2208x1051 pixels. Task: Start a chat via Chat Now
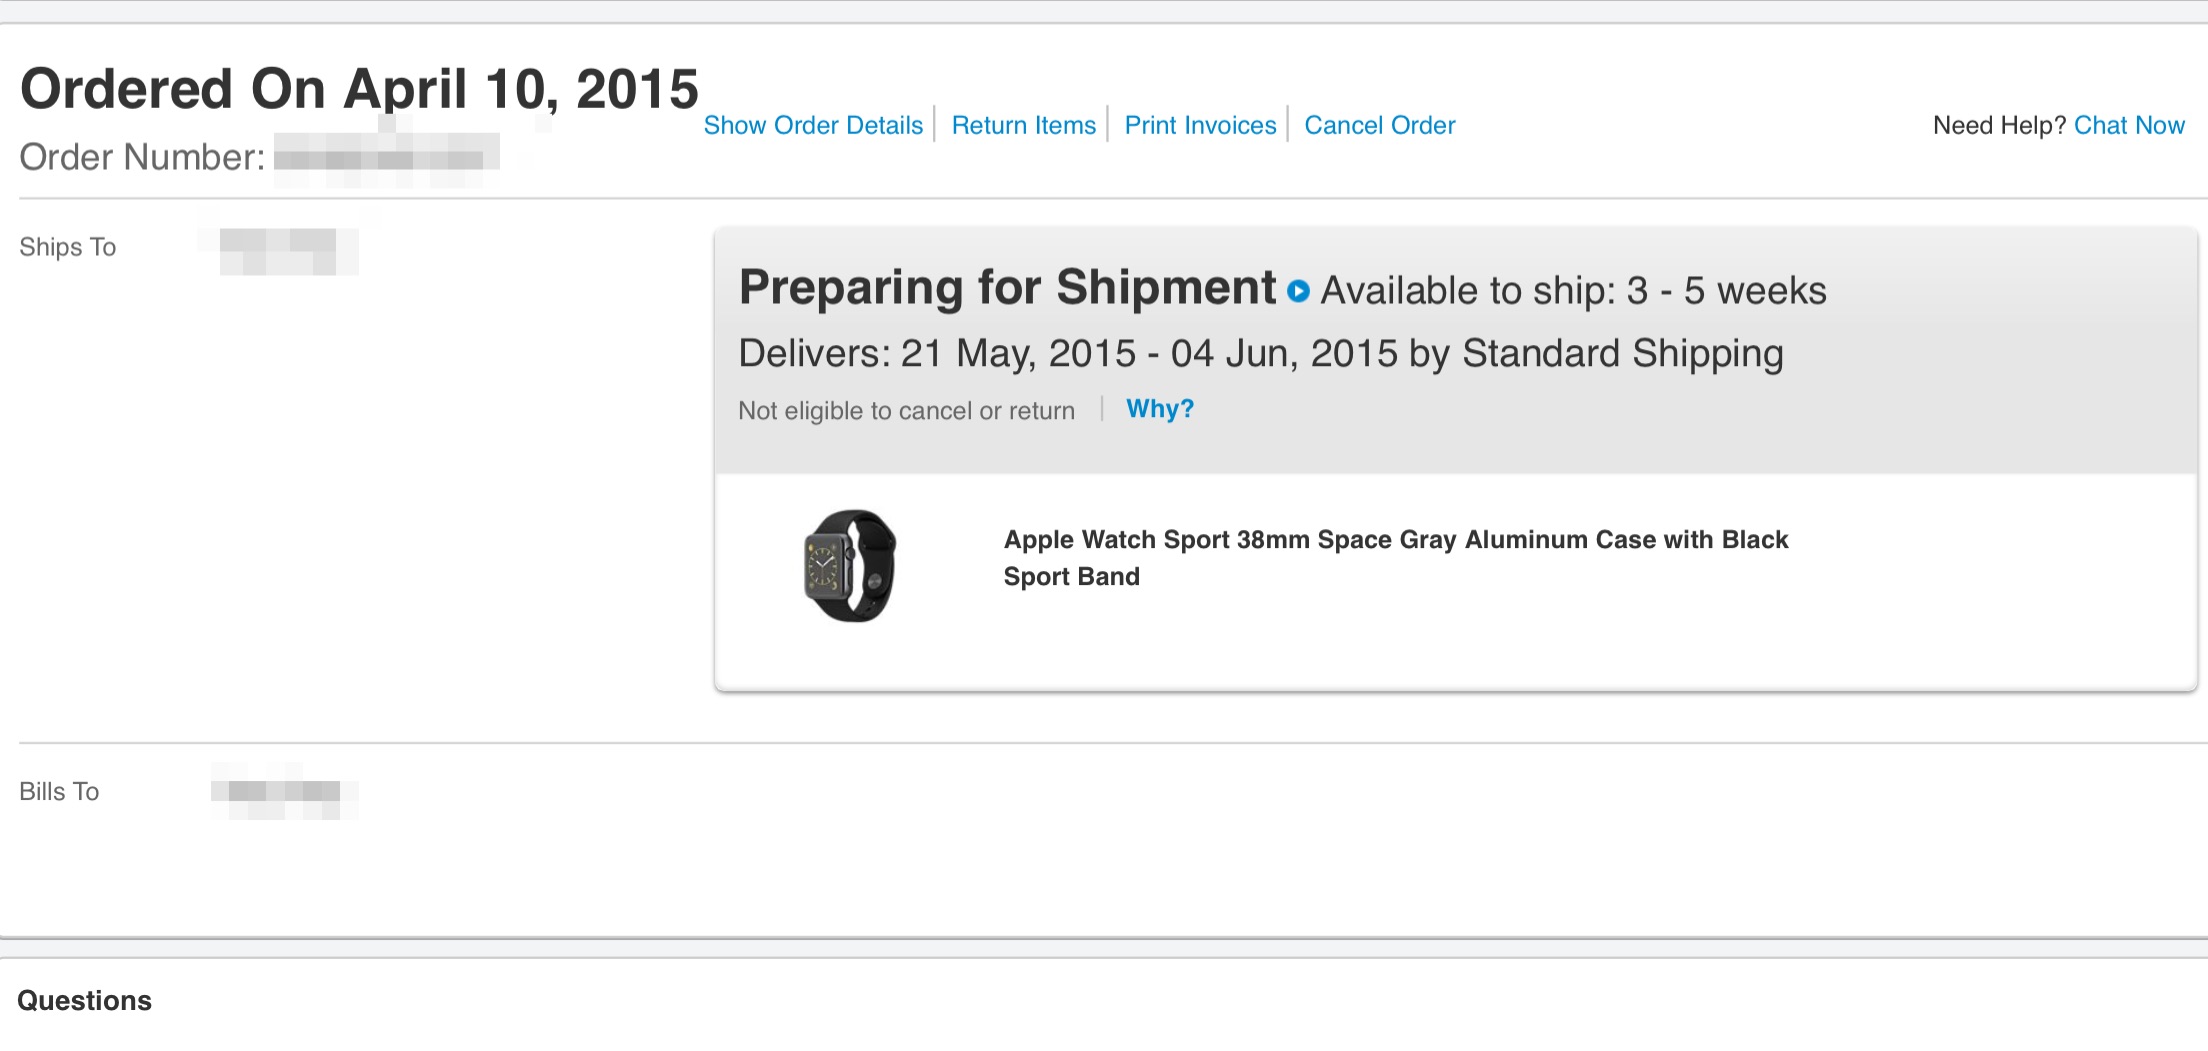[x=2129, y=125]
